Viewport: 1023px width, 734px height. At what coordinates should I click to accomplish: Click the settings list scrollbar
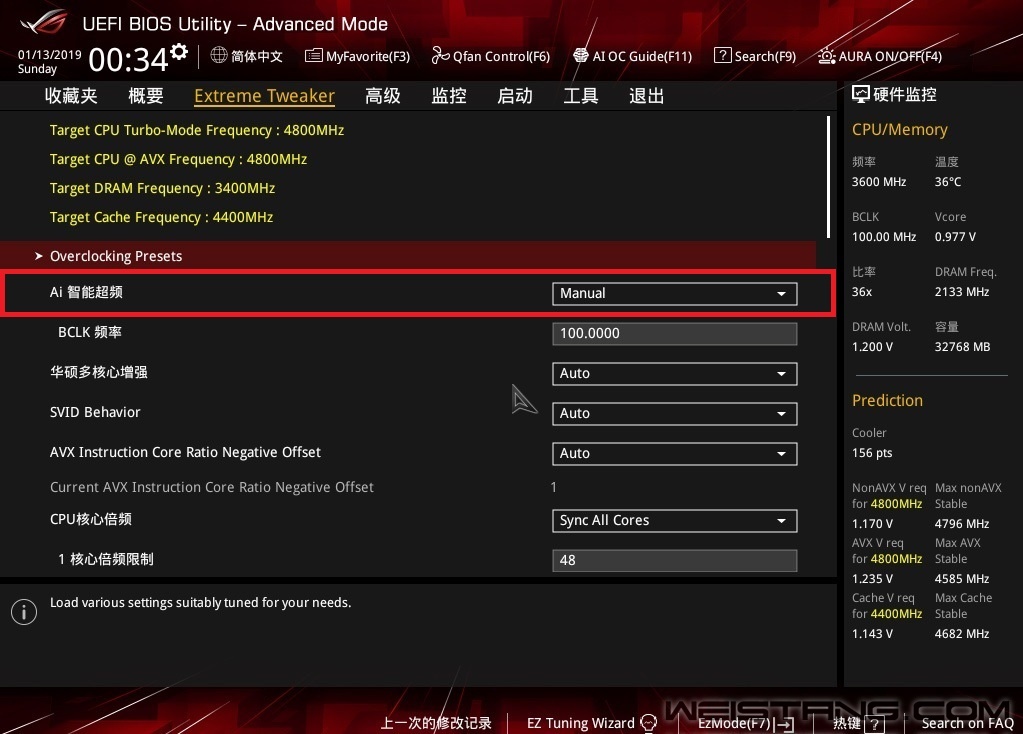coord(828,177)
